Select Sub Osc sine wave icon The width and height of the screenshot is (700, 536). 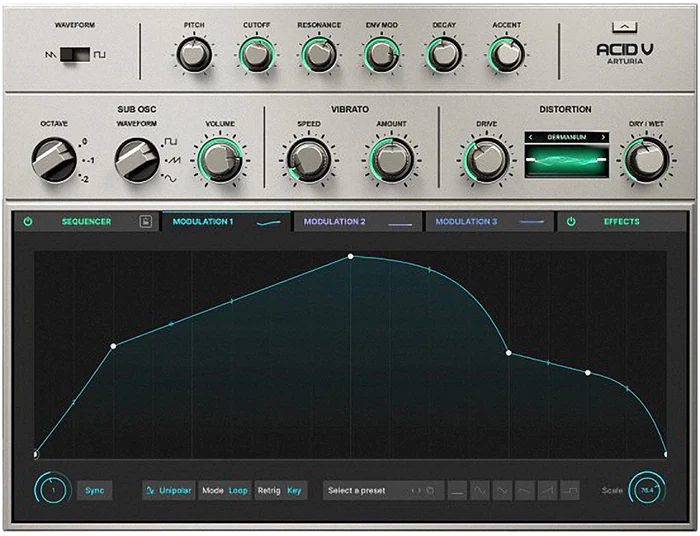[171, 179]
